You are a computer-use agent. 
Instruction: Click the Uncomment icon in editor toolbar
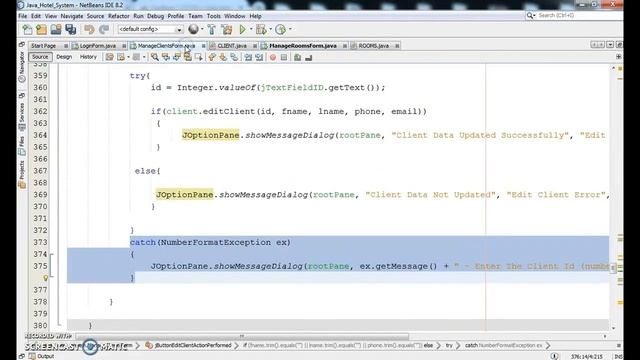309,58
